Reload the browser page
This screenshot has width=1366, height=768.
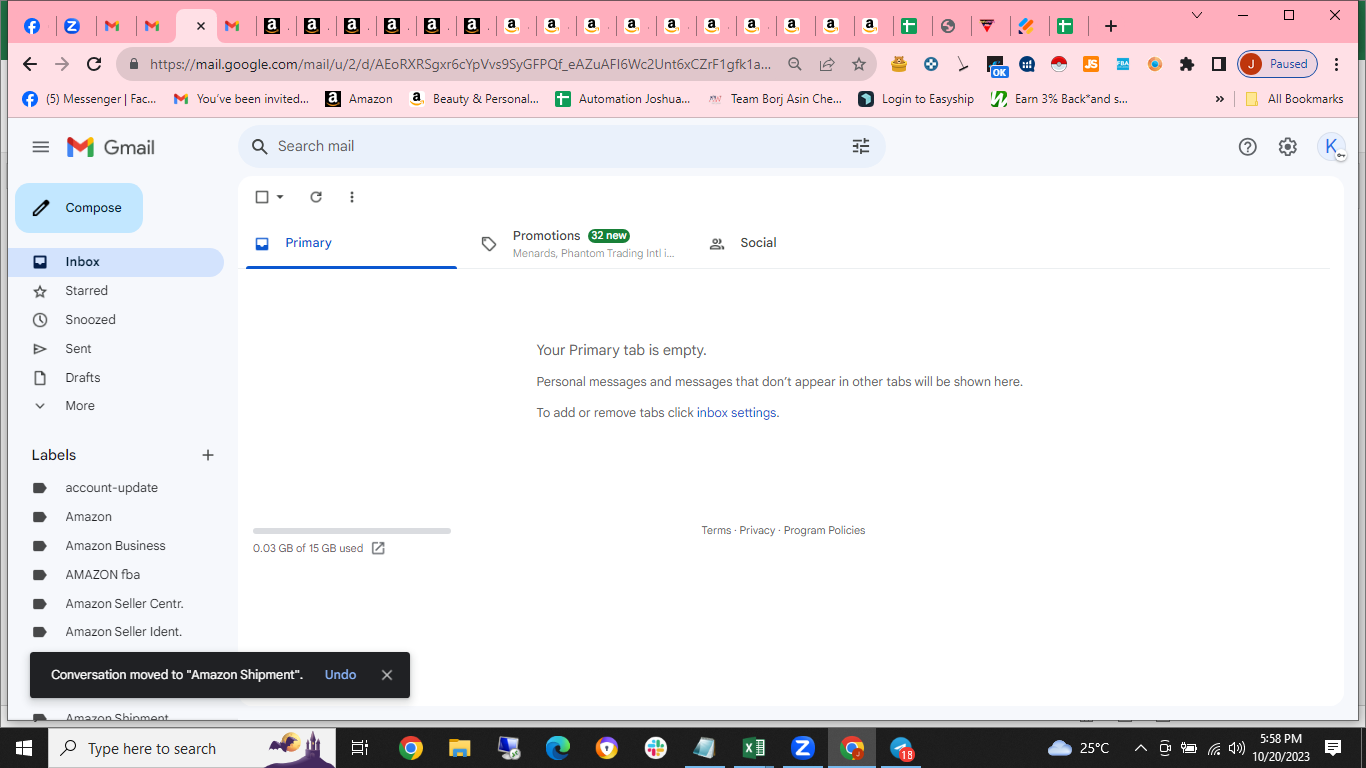[94, 64]
